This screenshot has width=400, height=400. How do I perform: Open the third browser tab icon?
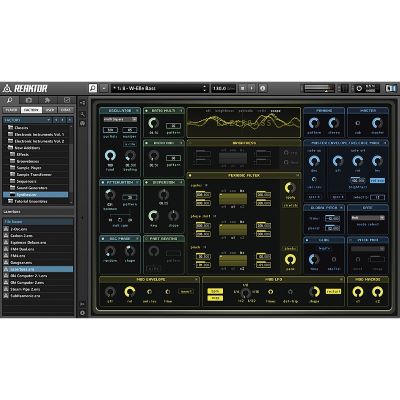pyautogui.click(x=47, y=100)
